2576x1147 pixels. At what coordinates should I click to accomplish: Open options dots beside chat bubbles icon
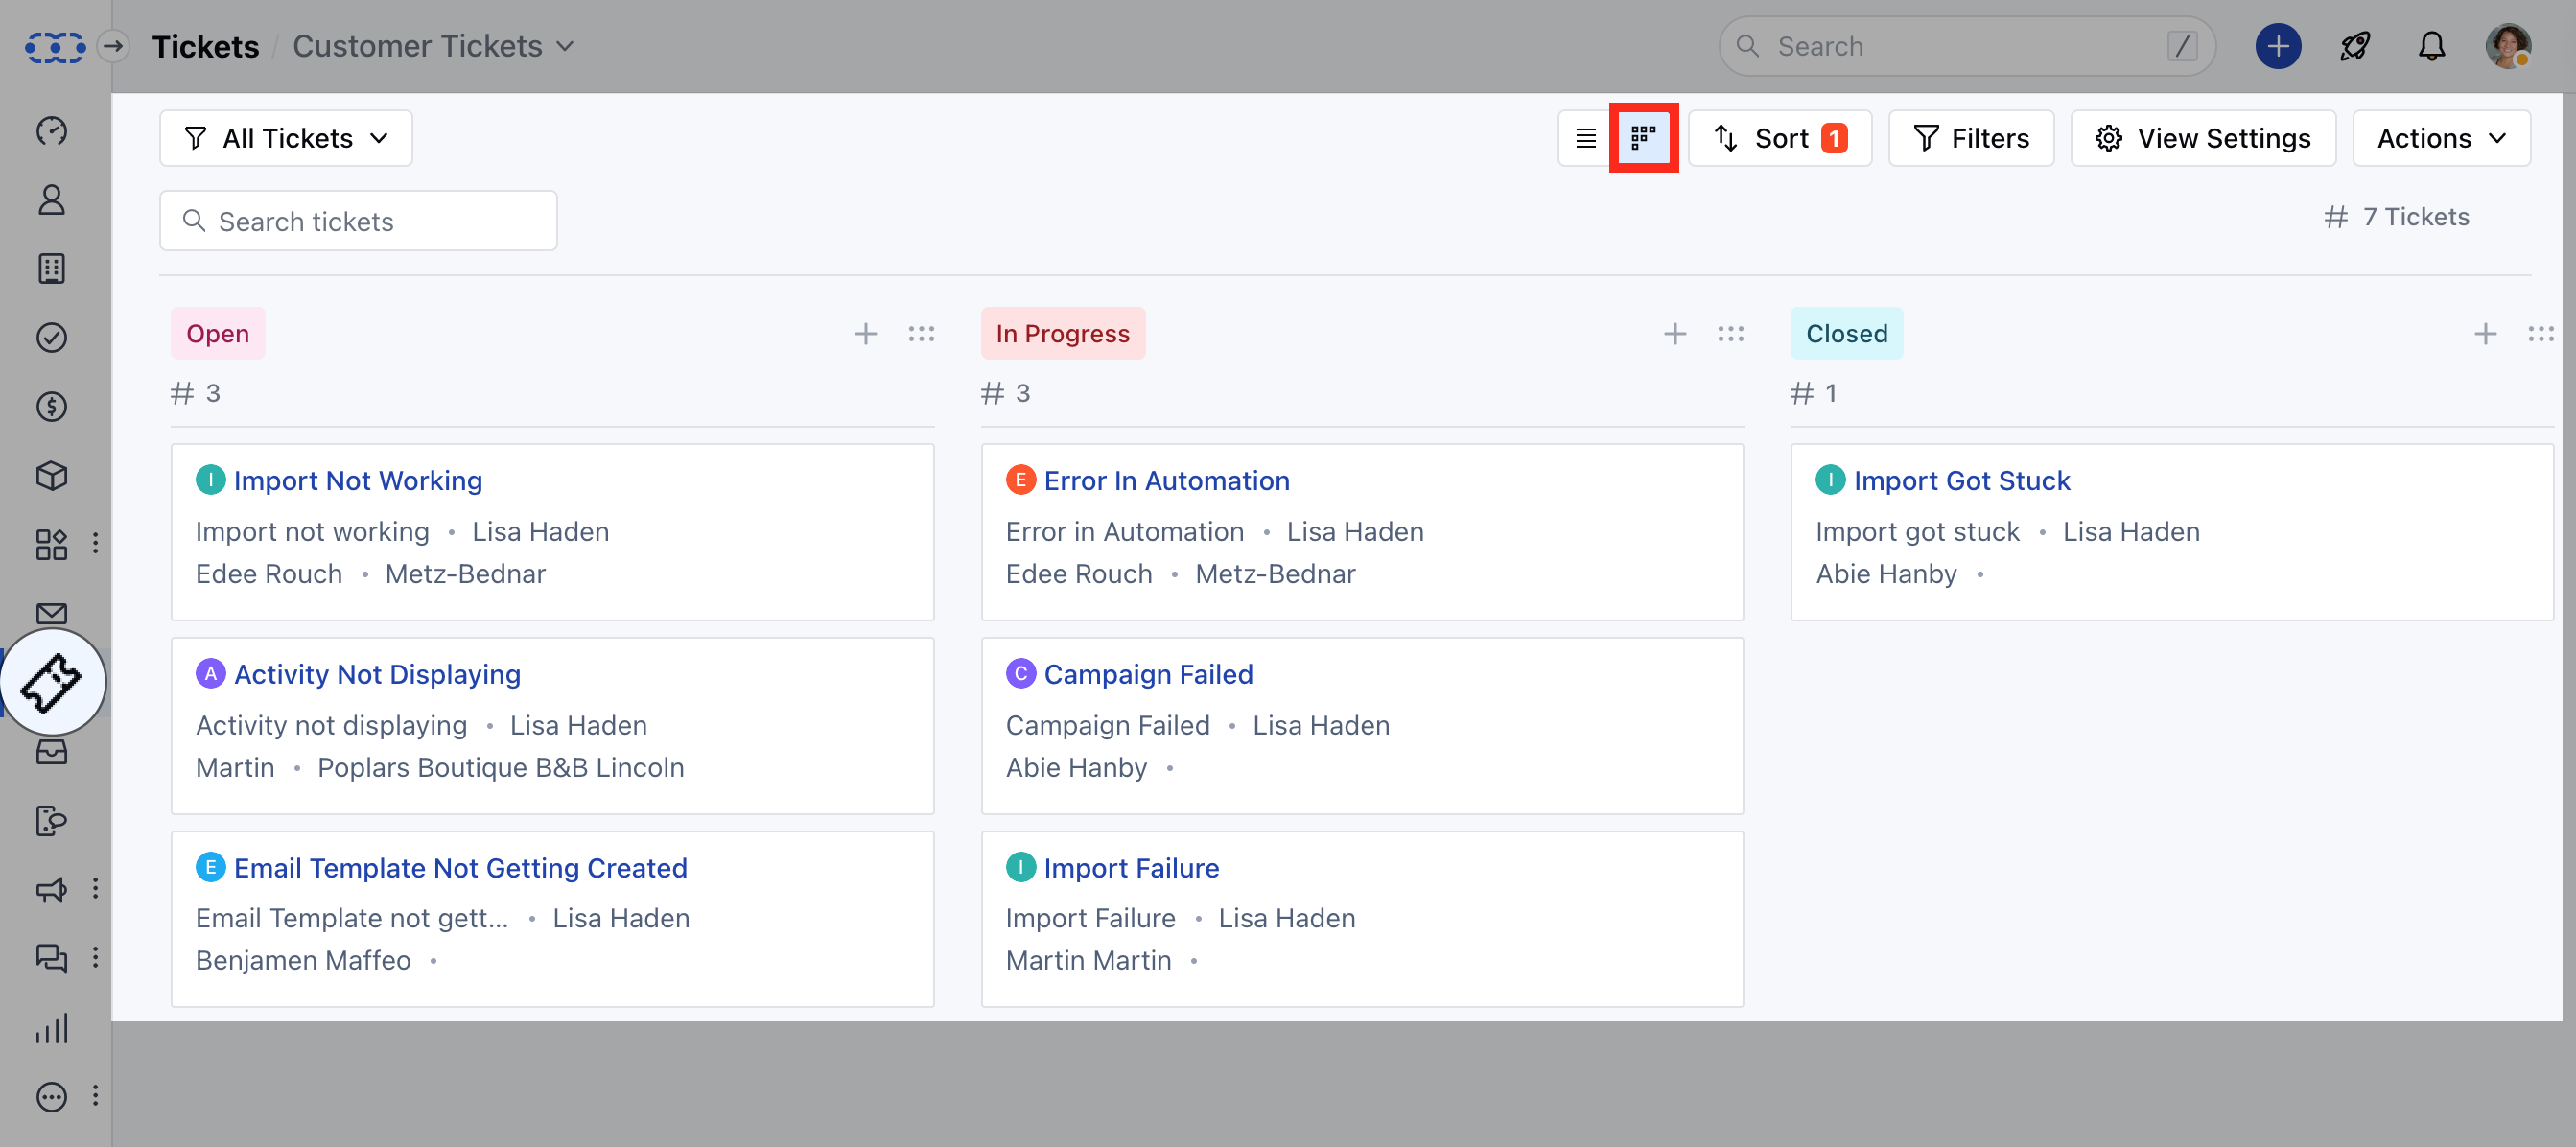tap(96, 958)
